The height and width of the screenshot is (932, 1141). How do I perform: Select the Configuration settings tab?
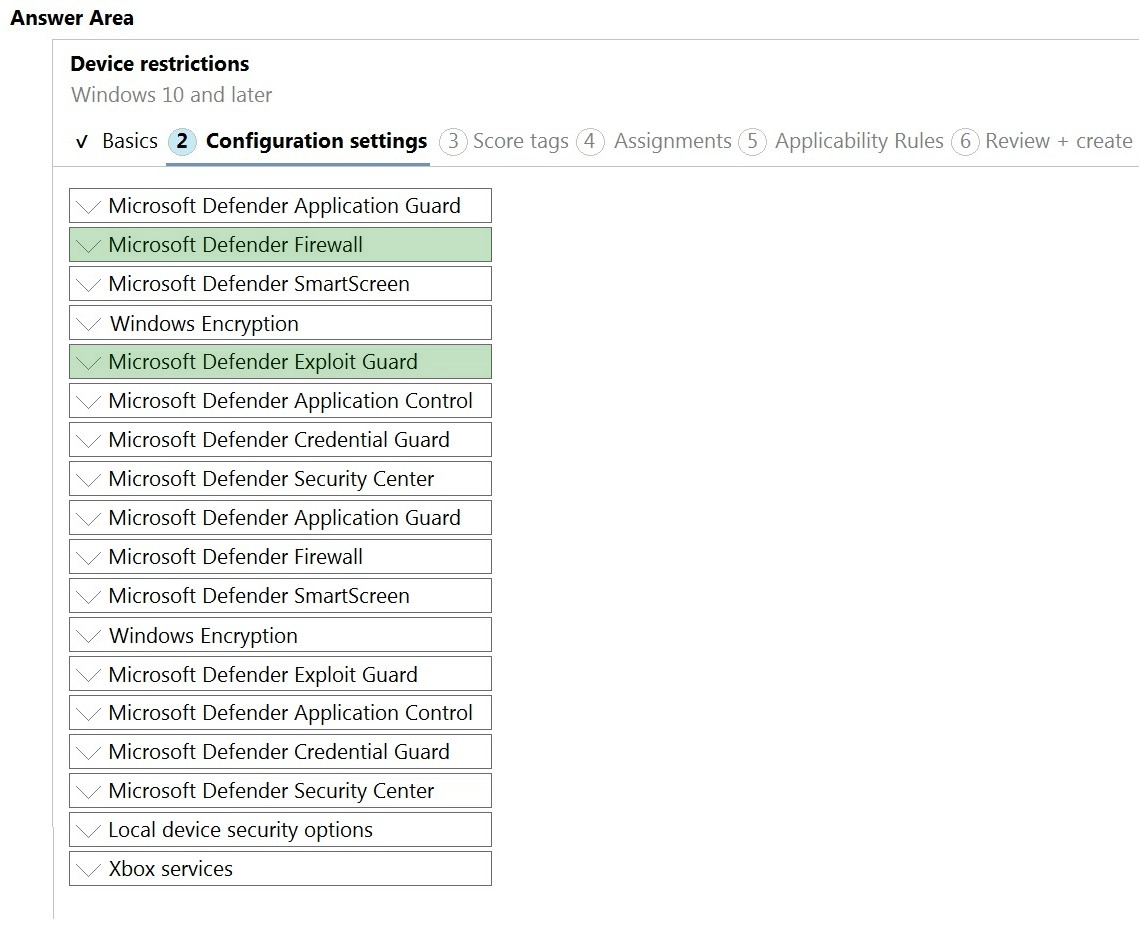pyautogui.click(x=298, y=141)
